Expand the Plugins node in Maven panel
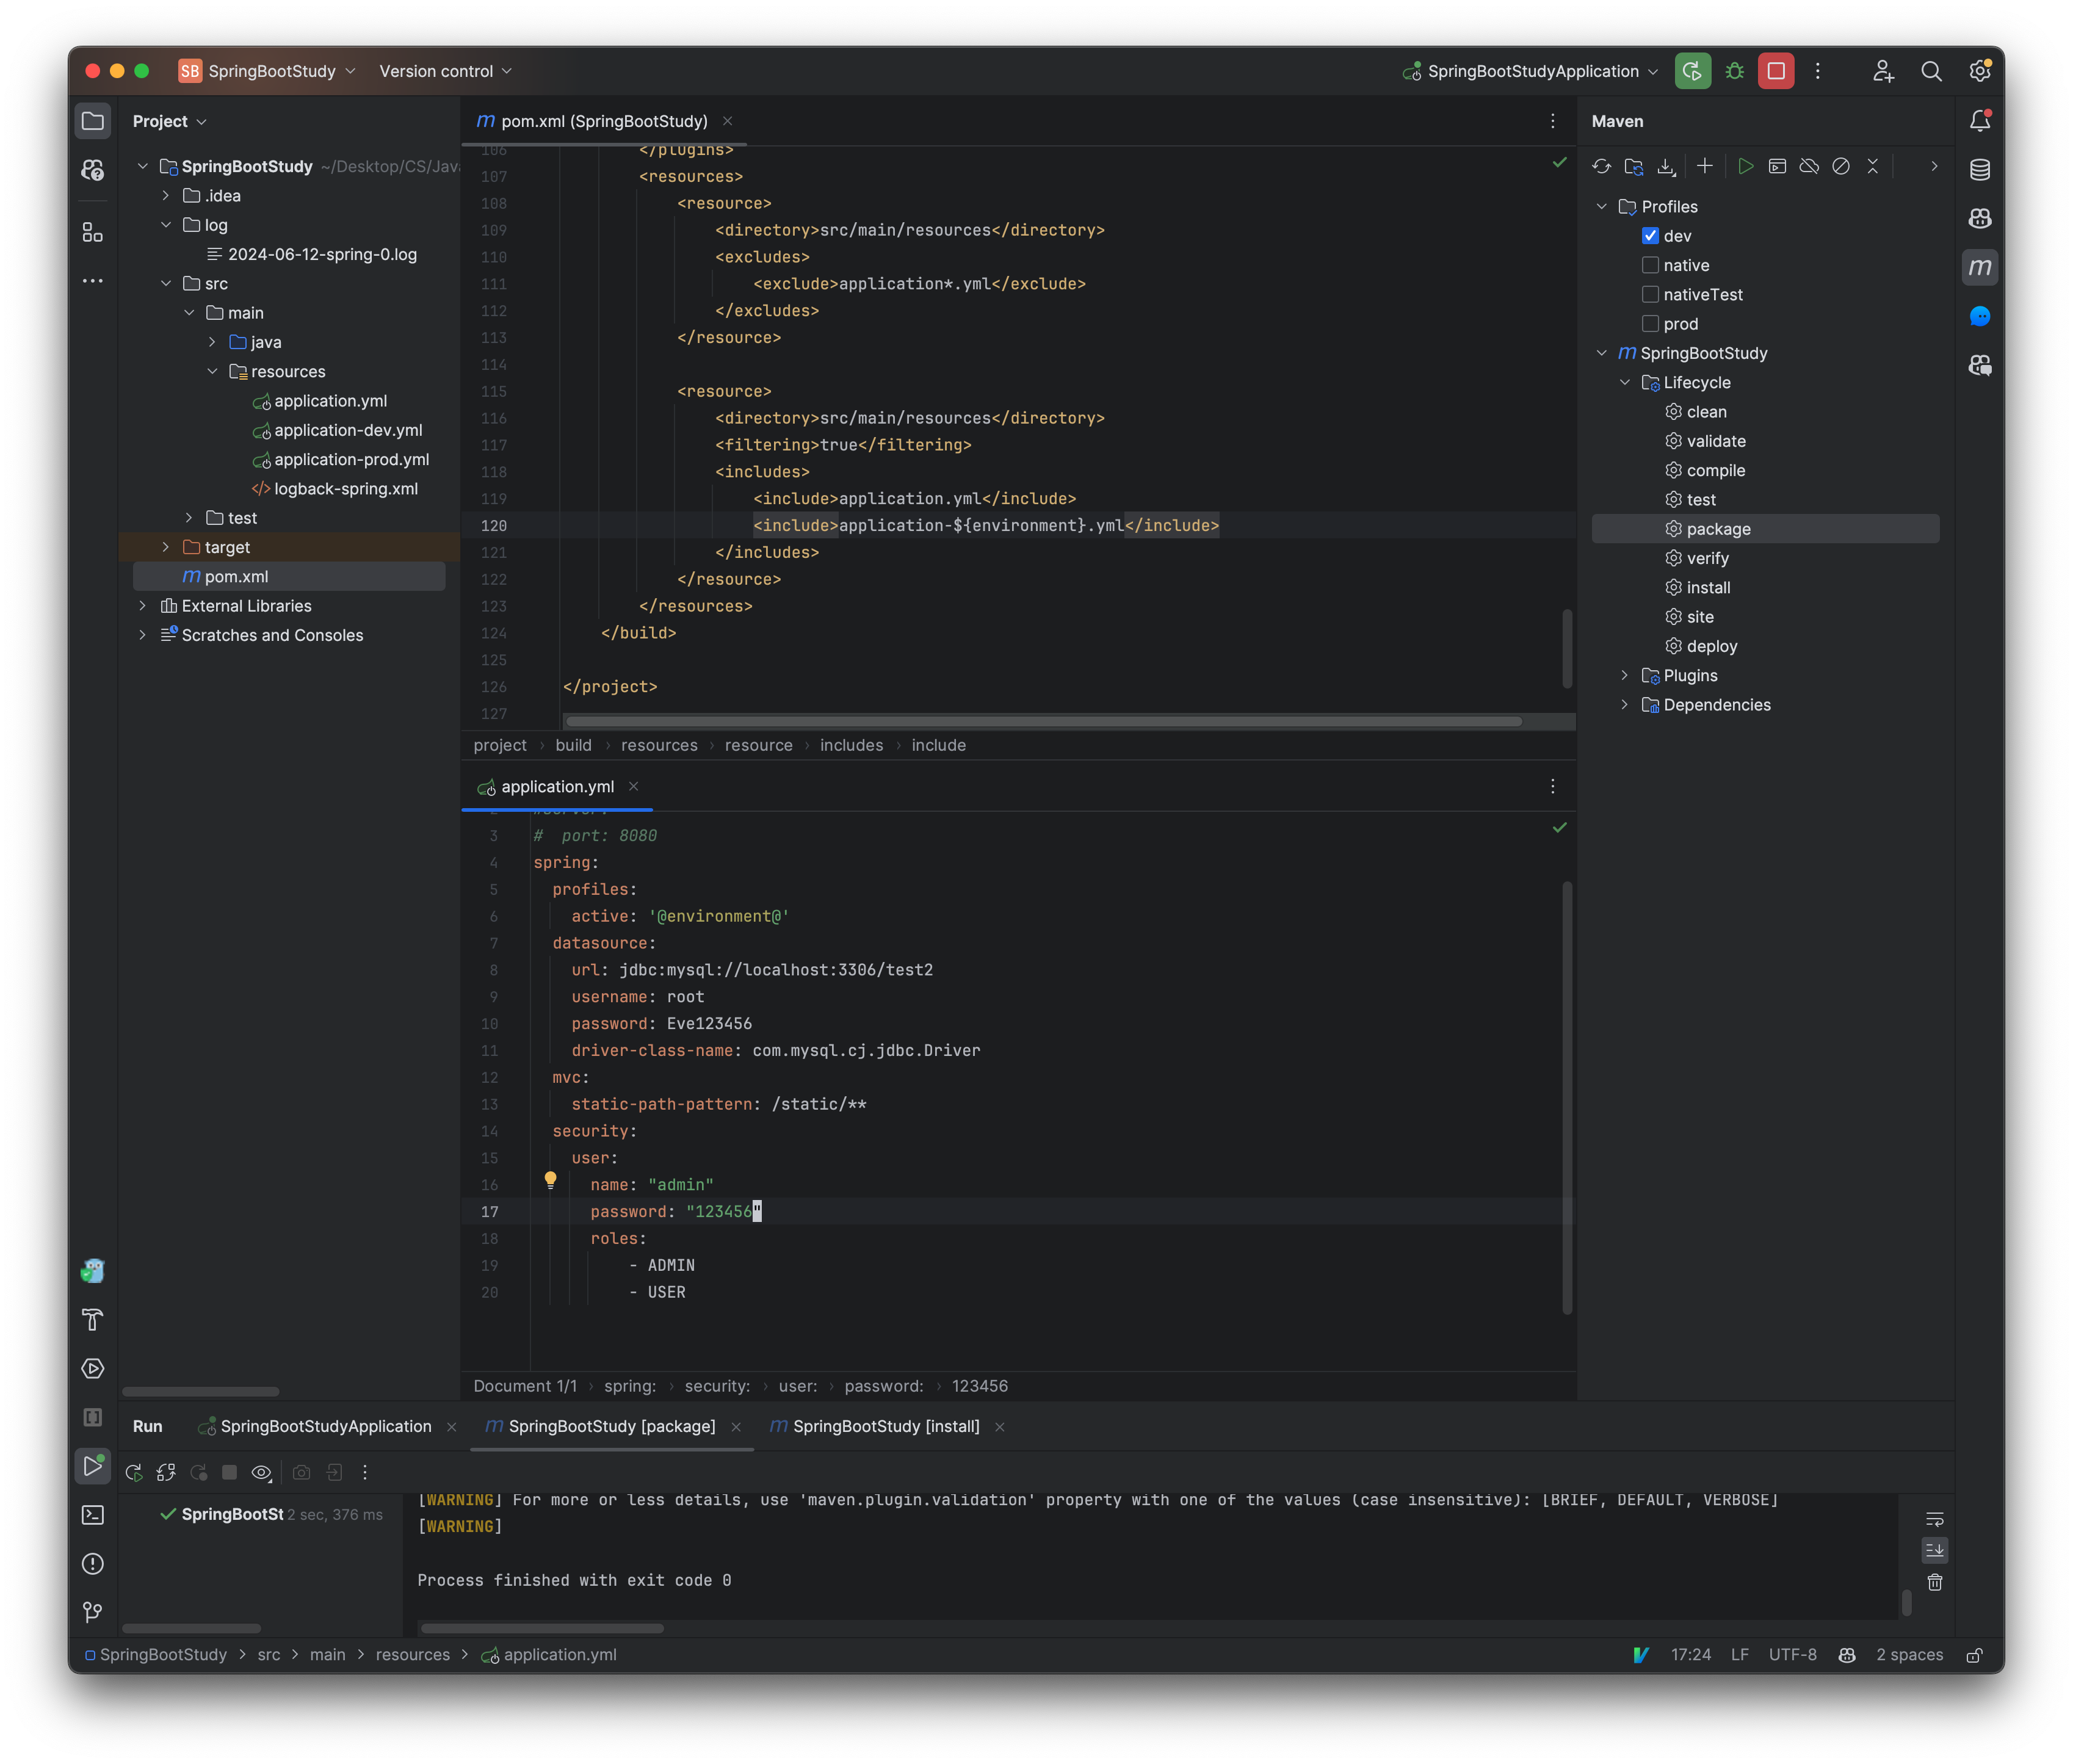Viewport: 2073px width, 1764px height. click(1625, 675)
